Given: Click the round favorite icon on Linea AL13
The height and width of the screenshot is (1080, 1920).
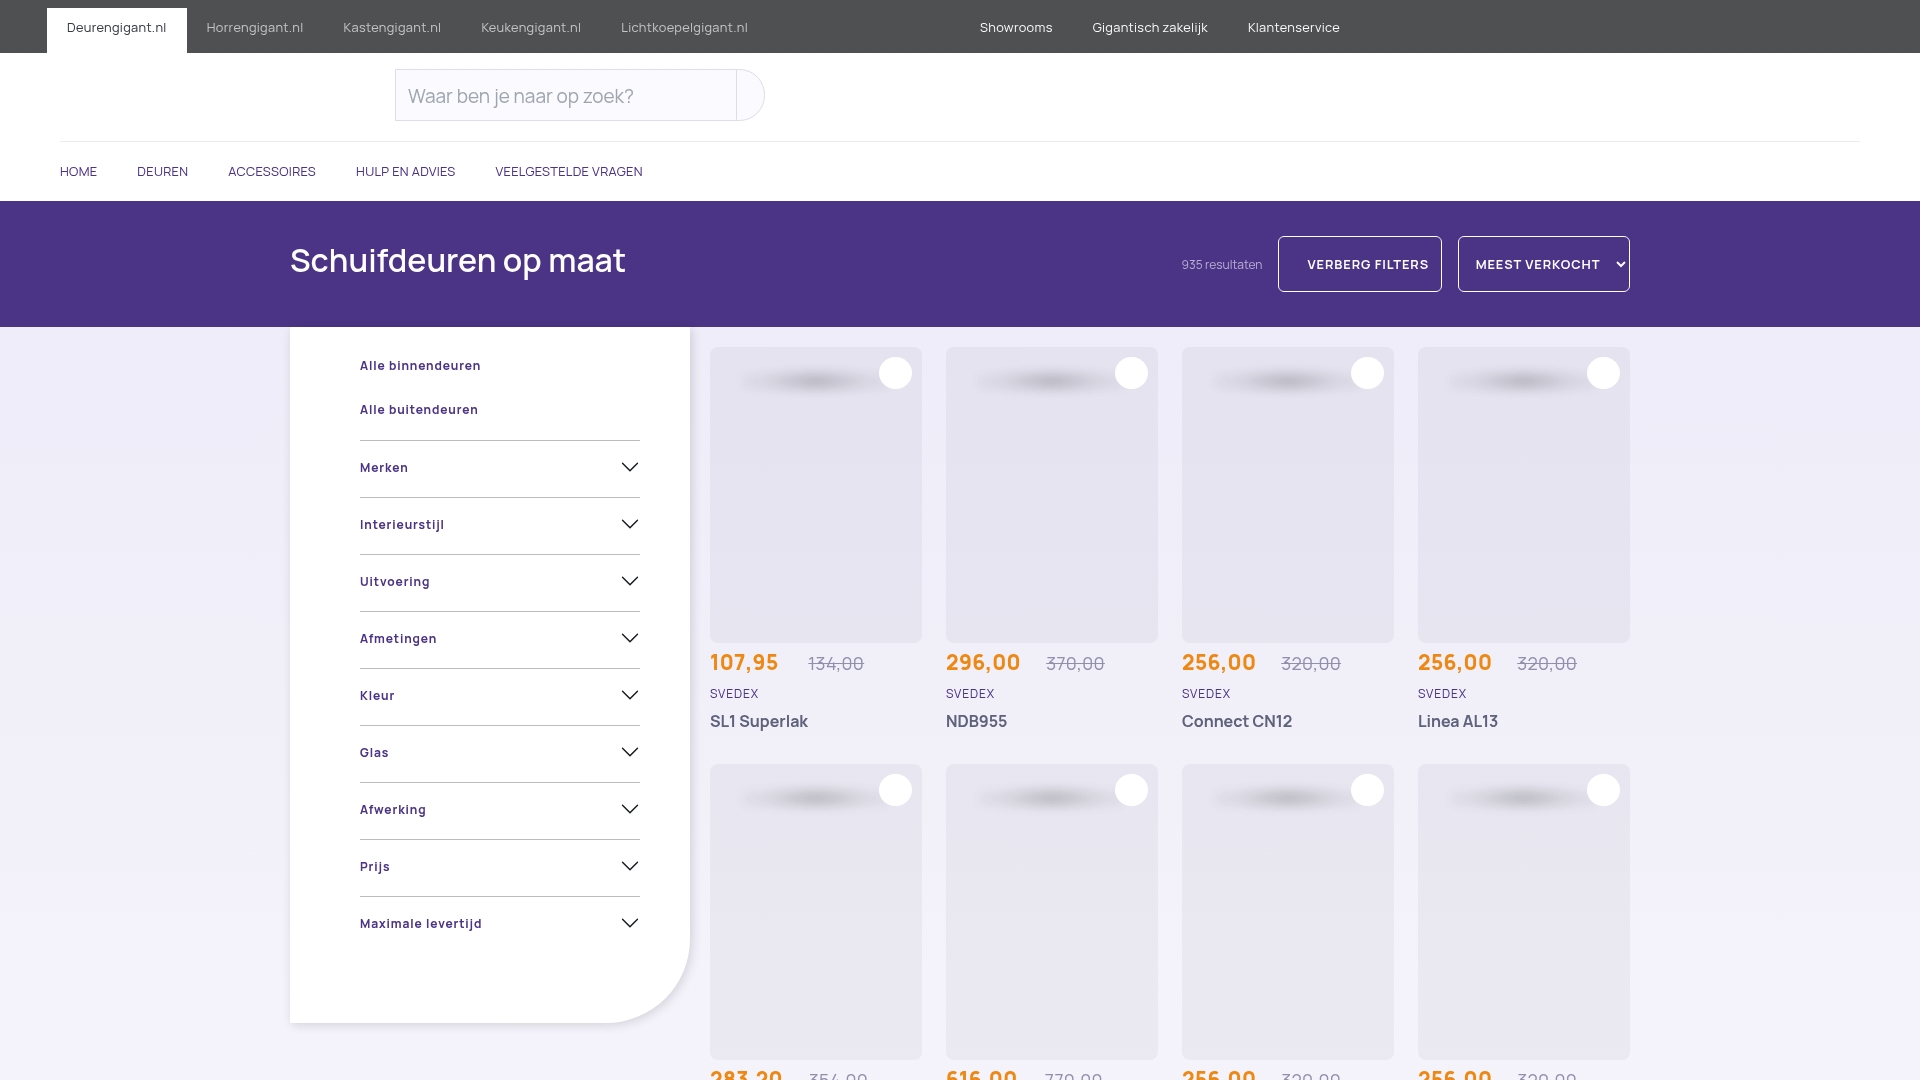Looking at the screenshot, I should point(1603,373).
